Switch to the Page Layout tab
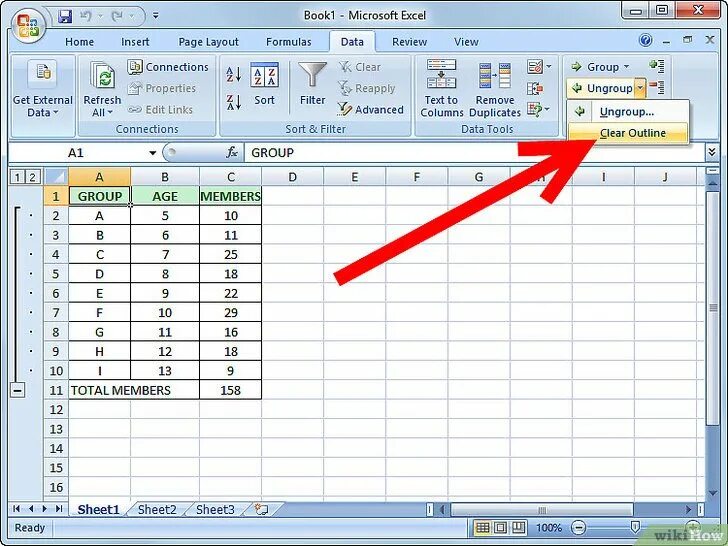The image size is (728, 546). tap(208, 42)
